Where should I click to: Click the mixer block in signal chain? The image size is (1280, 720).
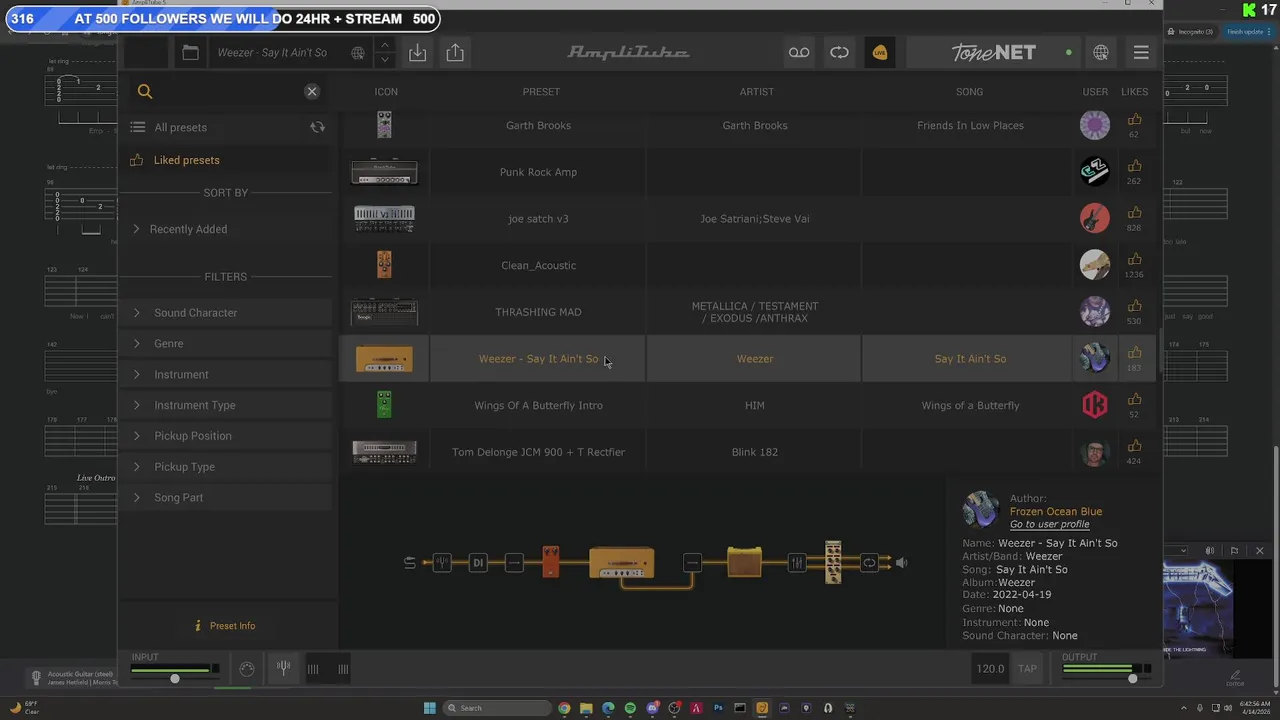(797, 563)
